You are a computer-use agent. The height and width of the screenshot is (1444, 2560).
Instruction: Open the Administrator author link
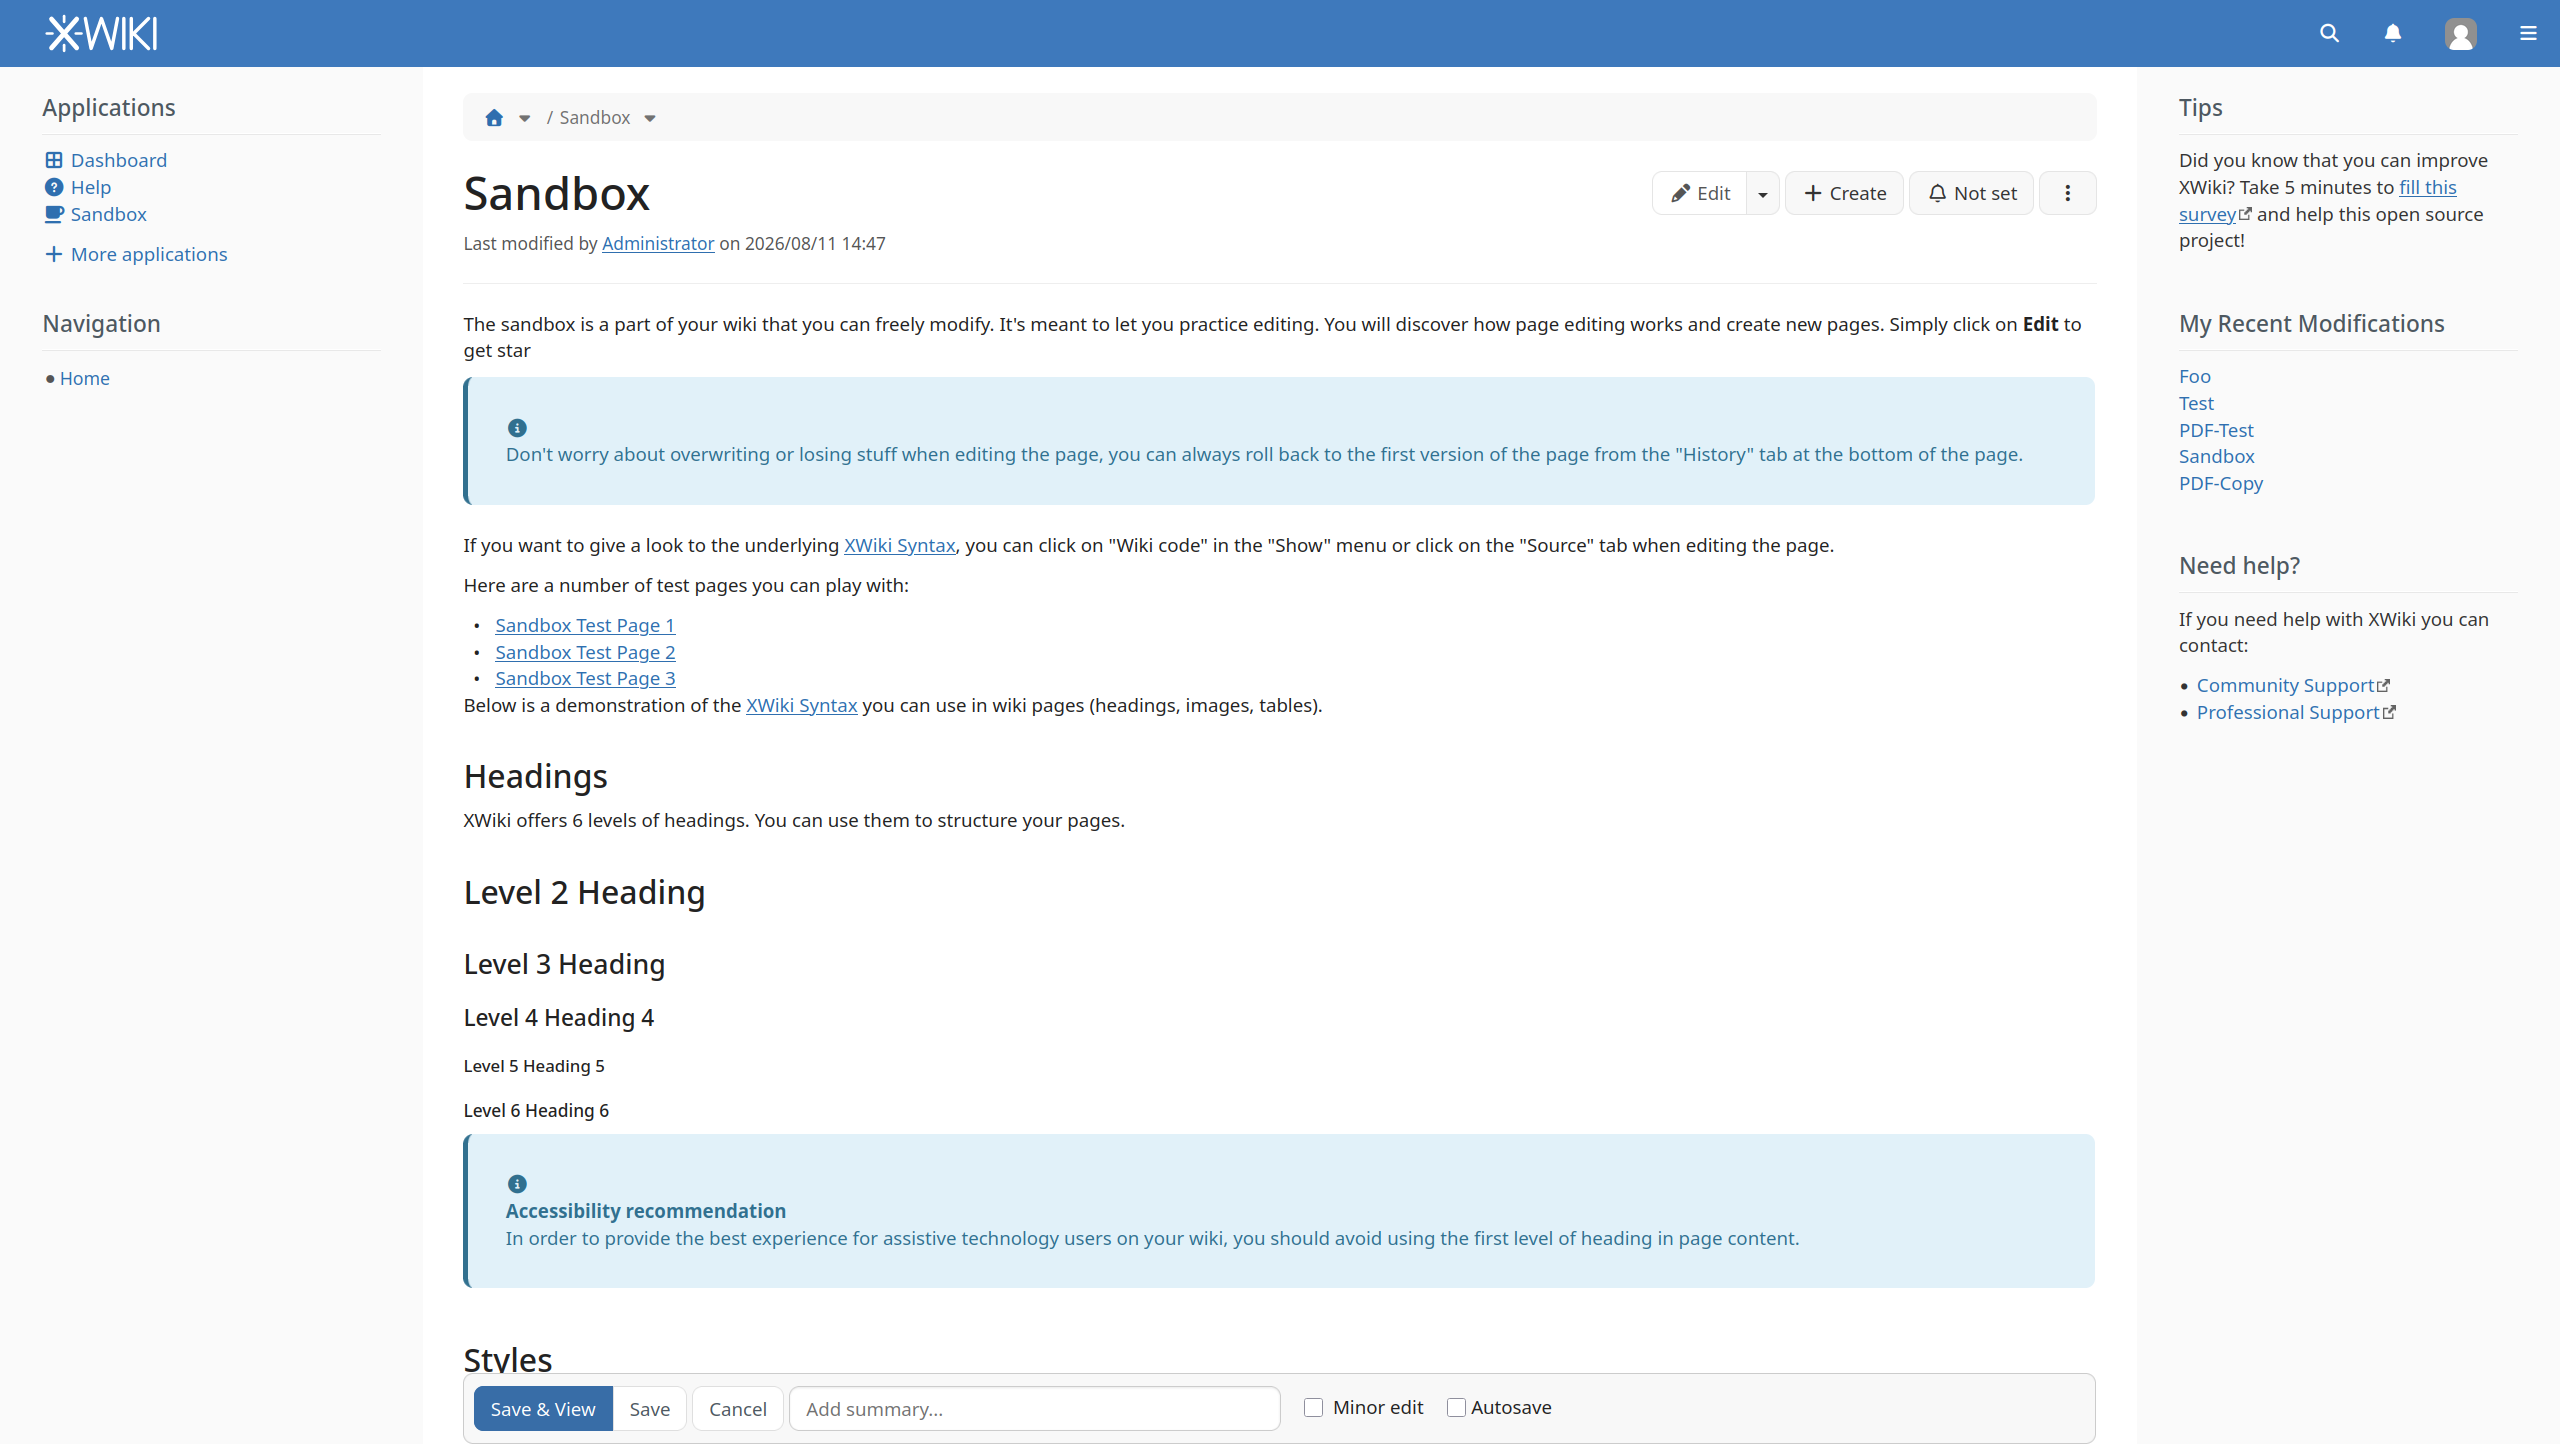[658, 243]
